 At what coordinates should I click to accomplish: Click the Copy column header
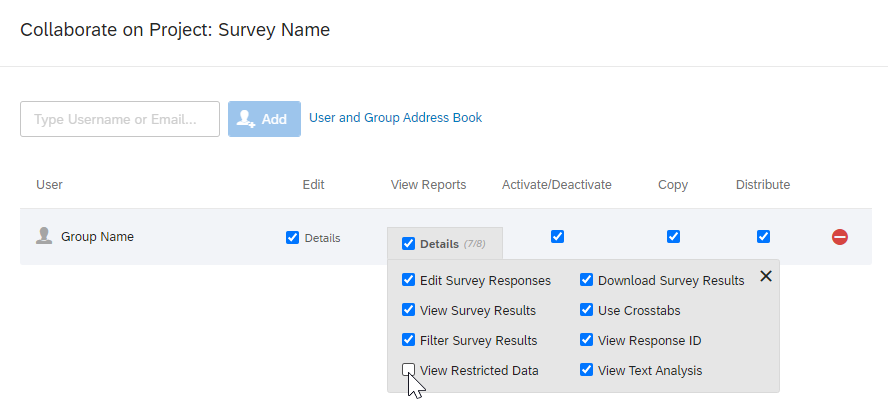click(673, 185)
